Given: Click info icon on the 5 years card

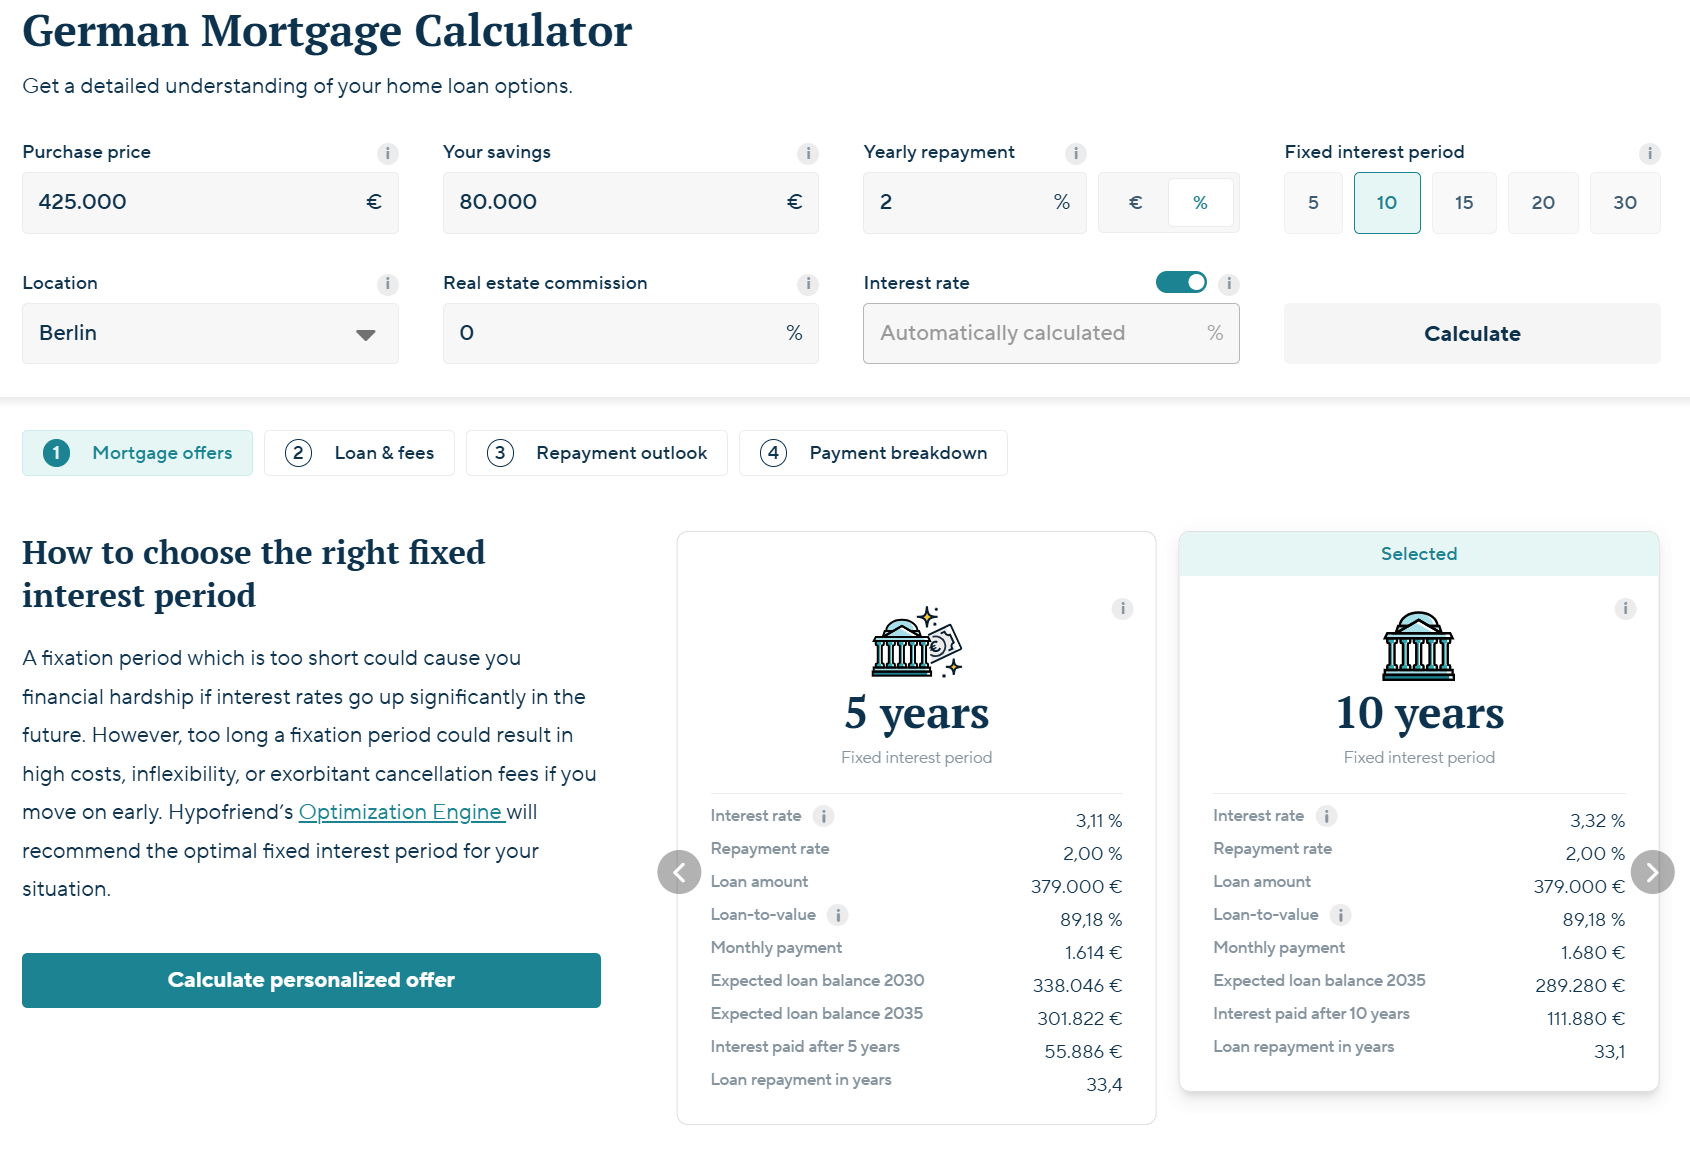Looking at the screenshot, I should 1122,608.
